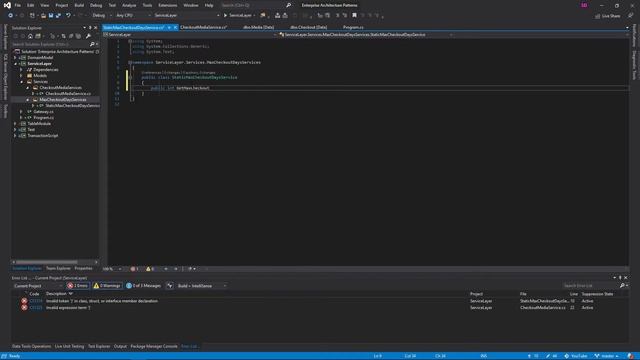Click the notifications icon in status bar corner

coord(631,356)
